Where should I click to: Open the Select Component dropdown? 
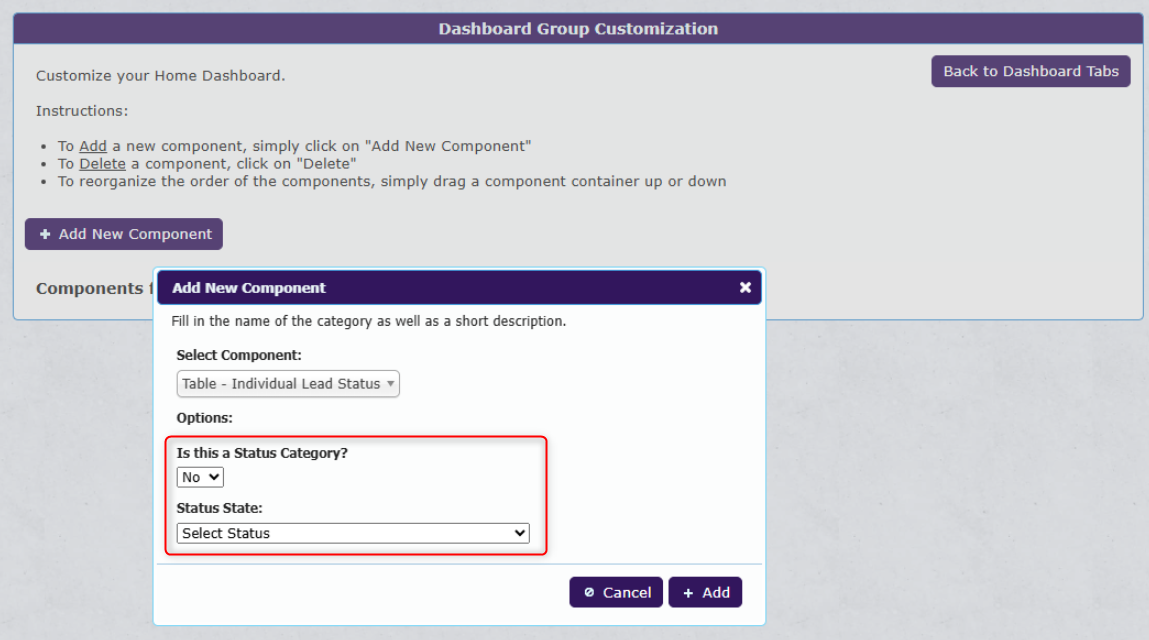(x=288, y=384)
